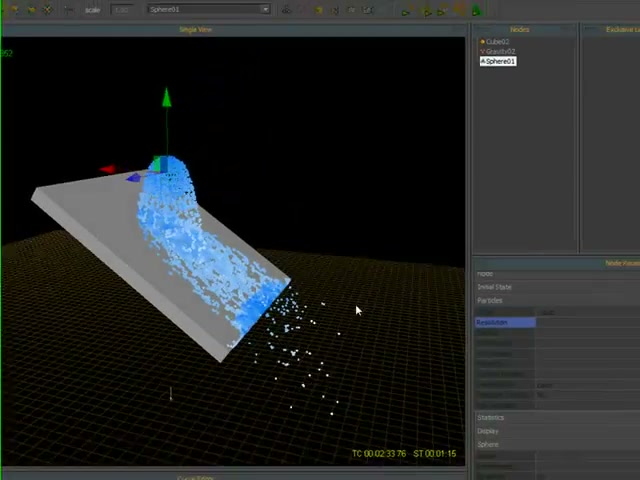
Task: Click the second yellow tool icon in toolbar
Action: click(x=31, y=10)
